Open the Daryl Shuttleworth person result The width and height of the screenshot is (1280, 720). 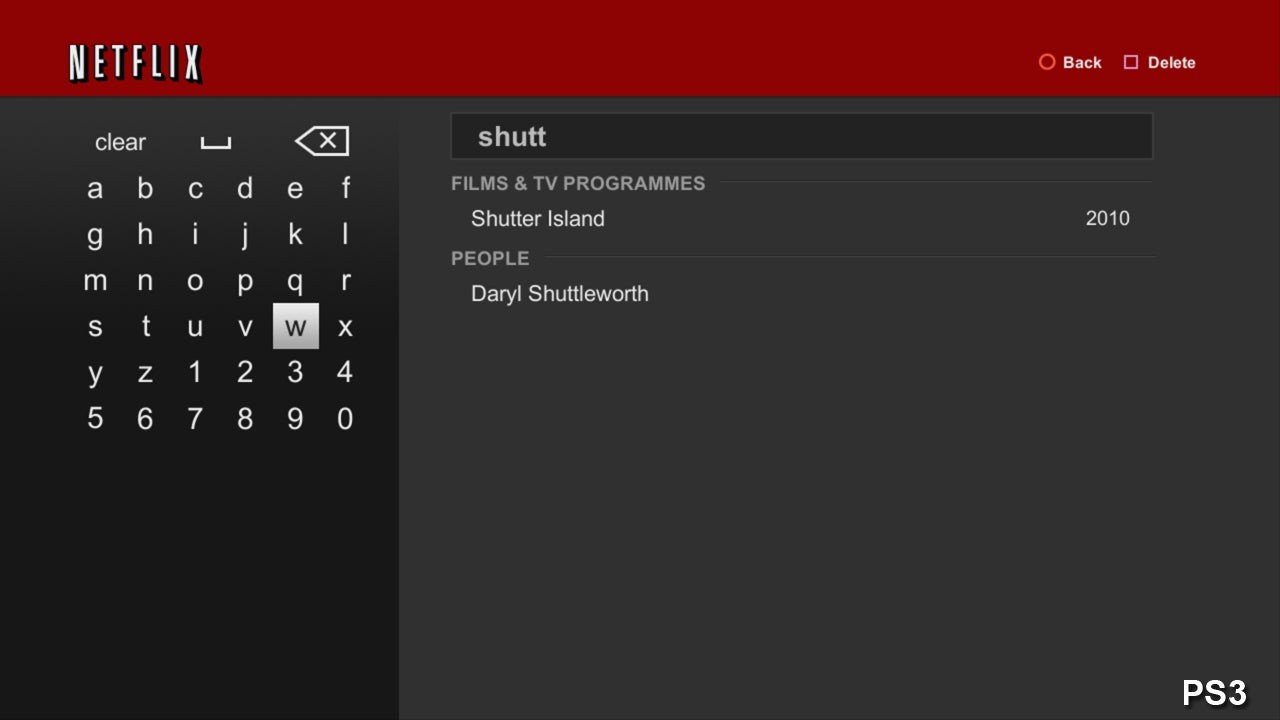tap(560, 294)
